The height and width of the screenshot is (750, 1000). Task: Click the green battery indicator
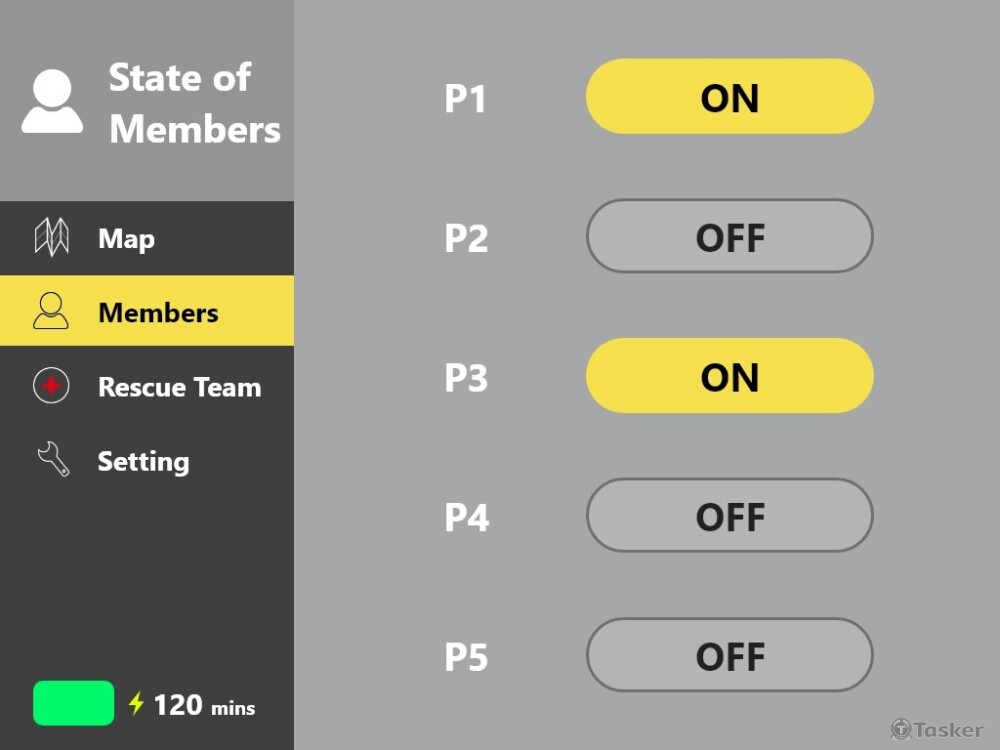tap(74, 703)
